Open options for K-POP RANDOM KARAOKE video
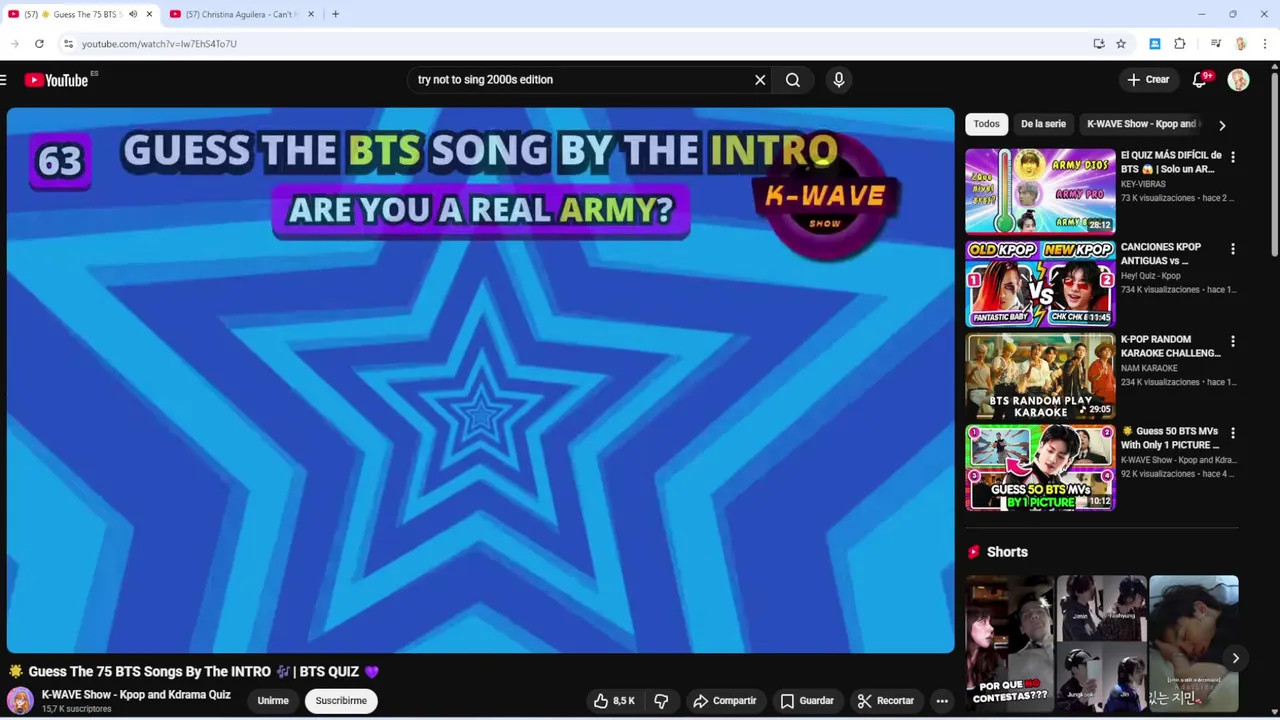1280x720 pixels. click(1232, 341)
